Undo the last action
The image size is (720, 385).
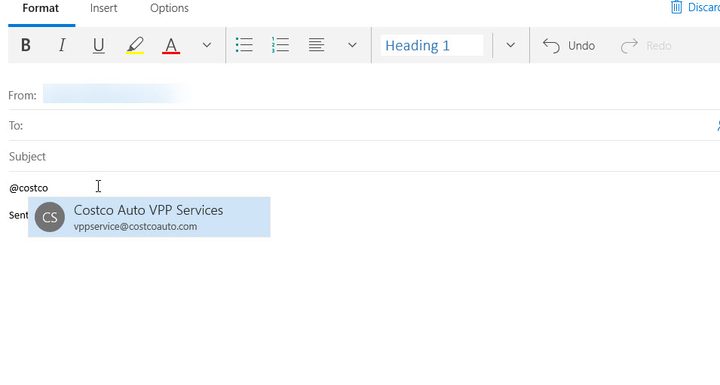[568, 45]
